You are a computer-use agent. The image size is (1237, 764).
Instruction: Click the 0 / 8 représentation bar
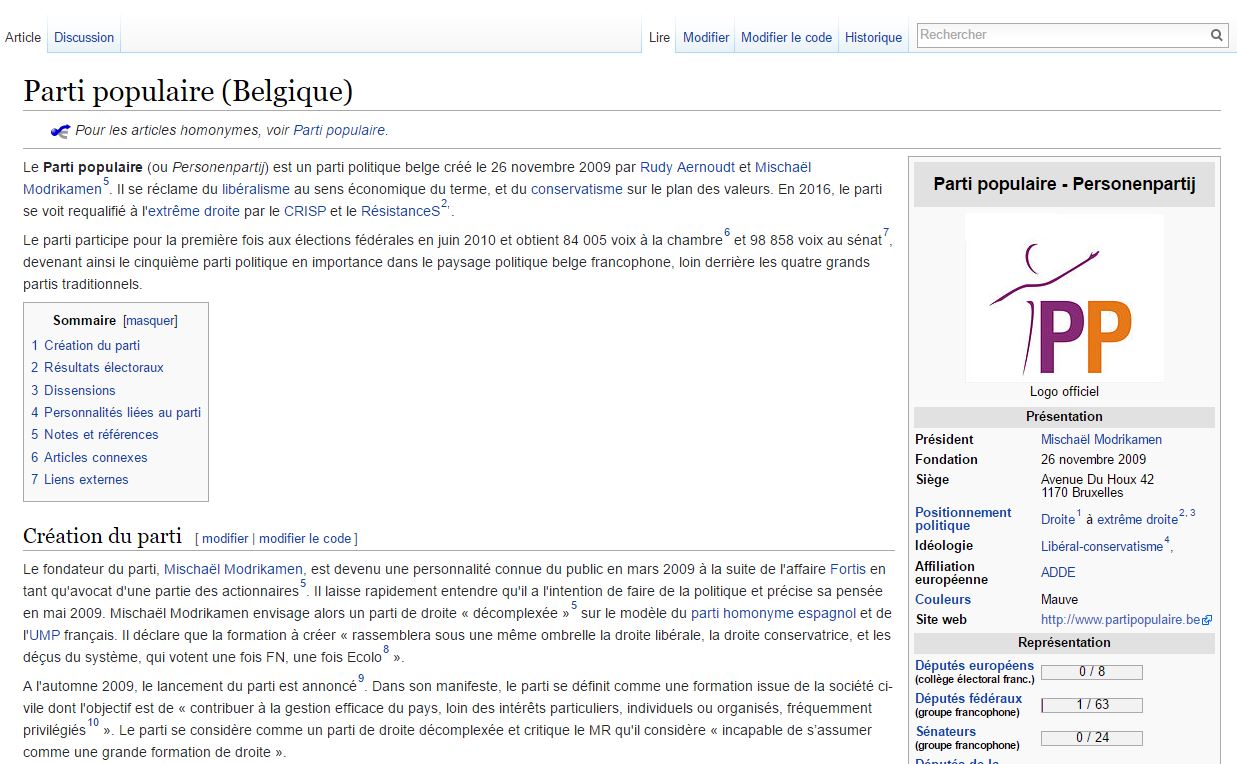click(x=1091, y=672)
